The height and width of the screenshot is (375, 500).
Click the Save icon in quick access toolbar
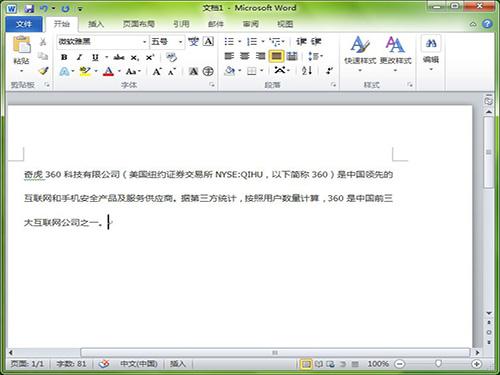(29, 8)
